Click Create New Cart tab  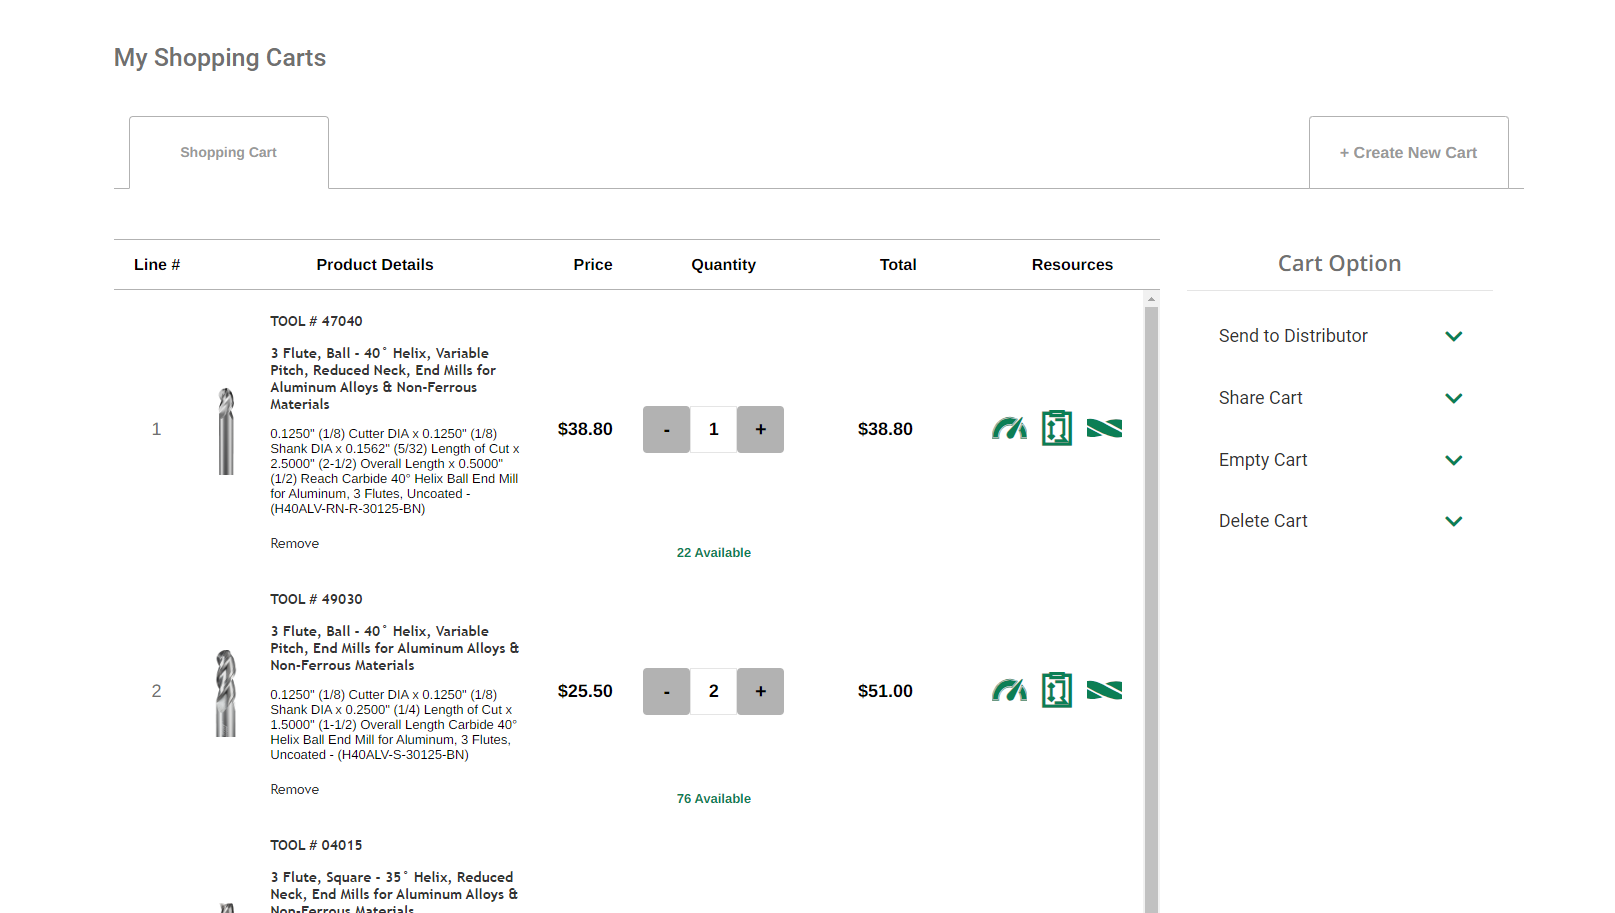[1408, 153]
